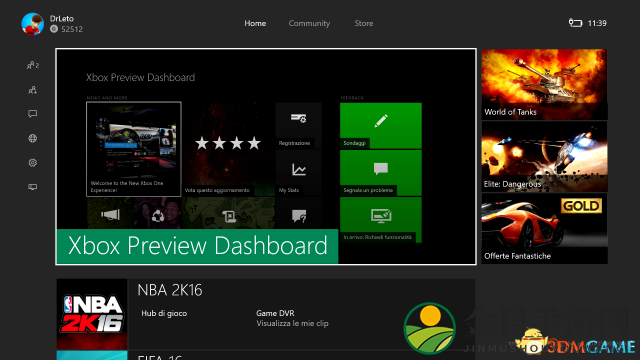640x360 pixels.
Task: Open Elite: Dangerous tile
Action: (544, 157)
